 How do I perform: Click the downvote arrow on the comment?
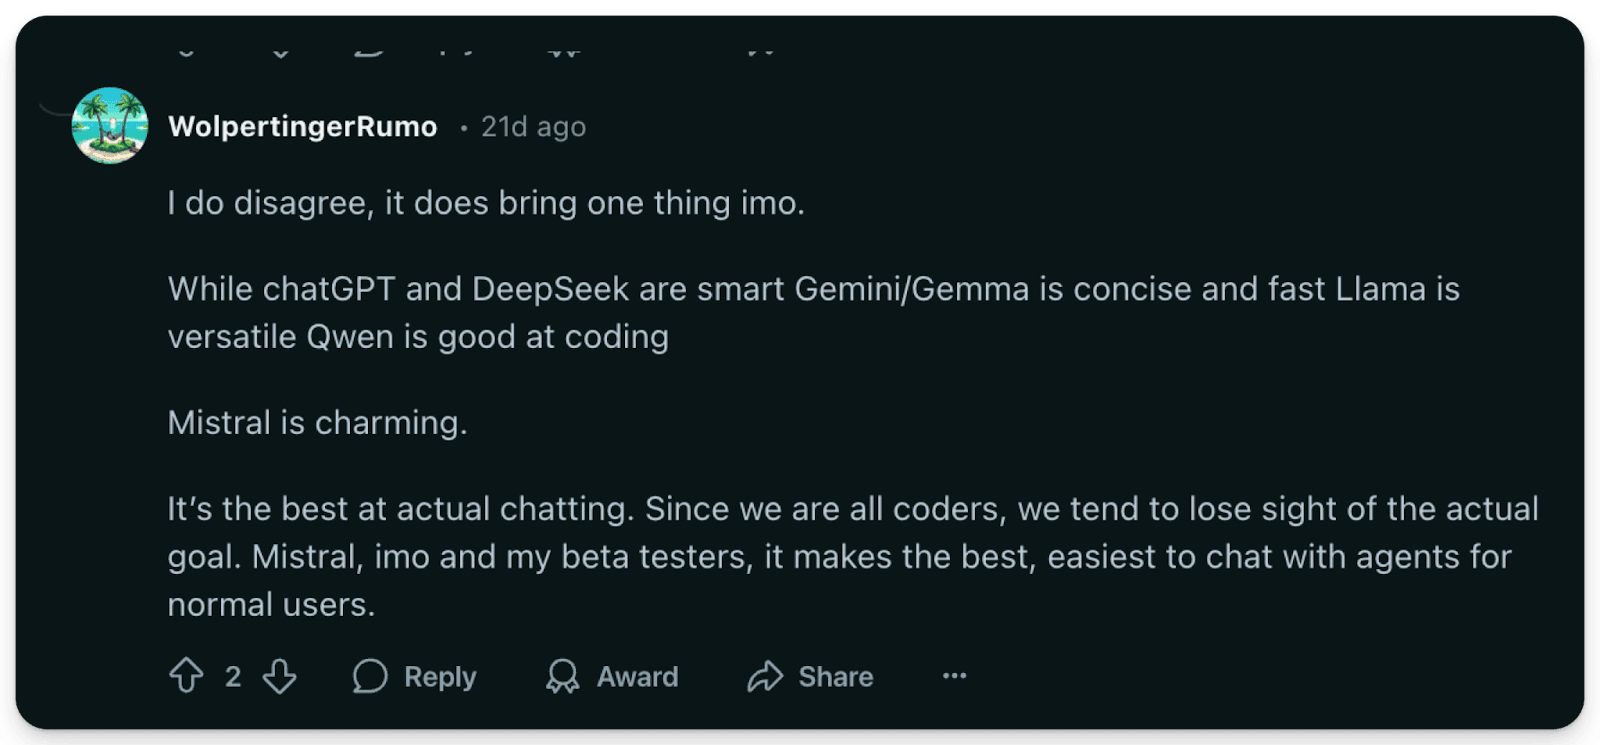coord(278,676)
